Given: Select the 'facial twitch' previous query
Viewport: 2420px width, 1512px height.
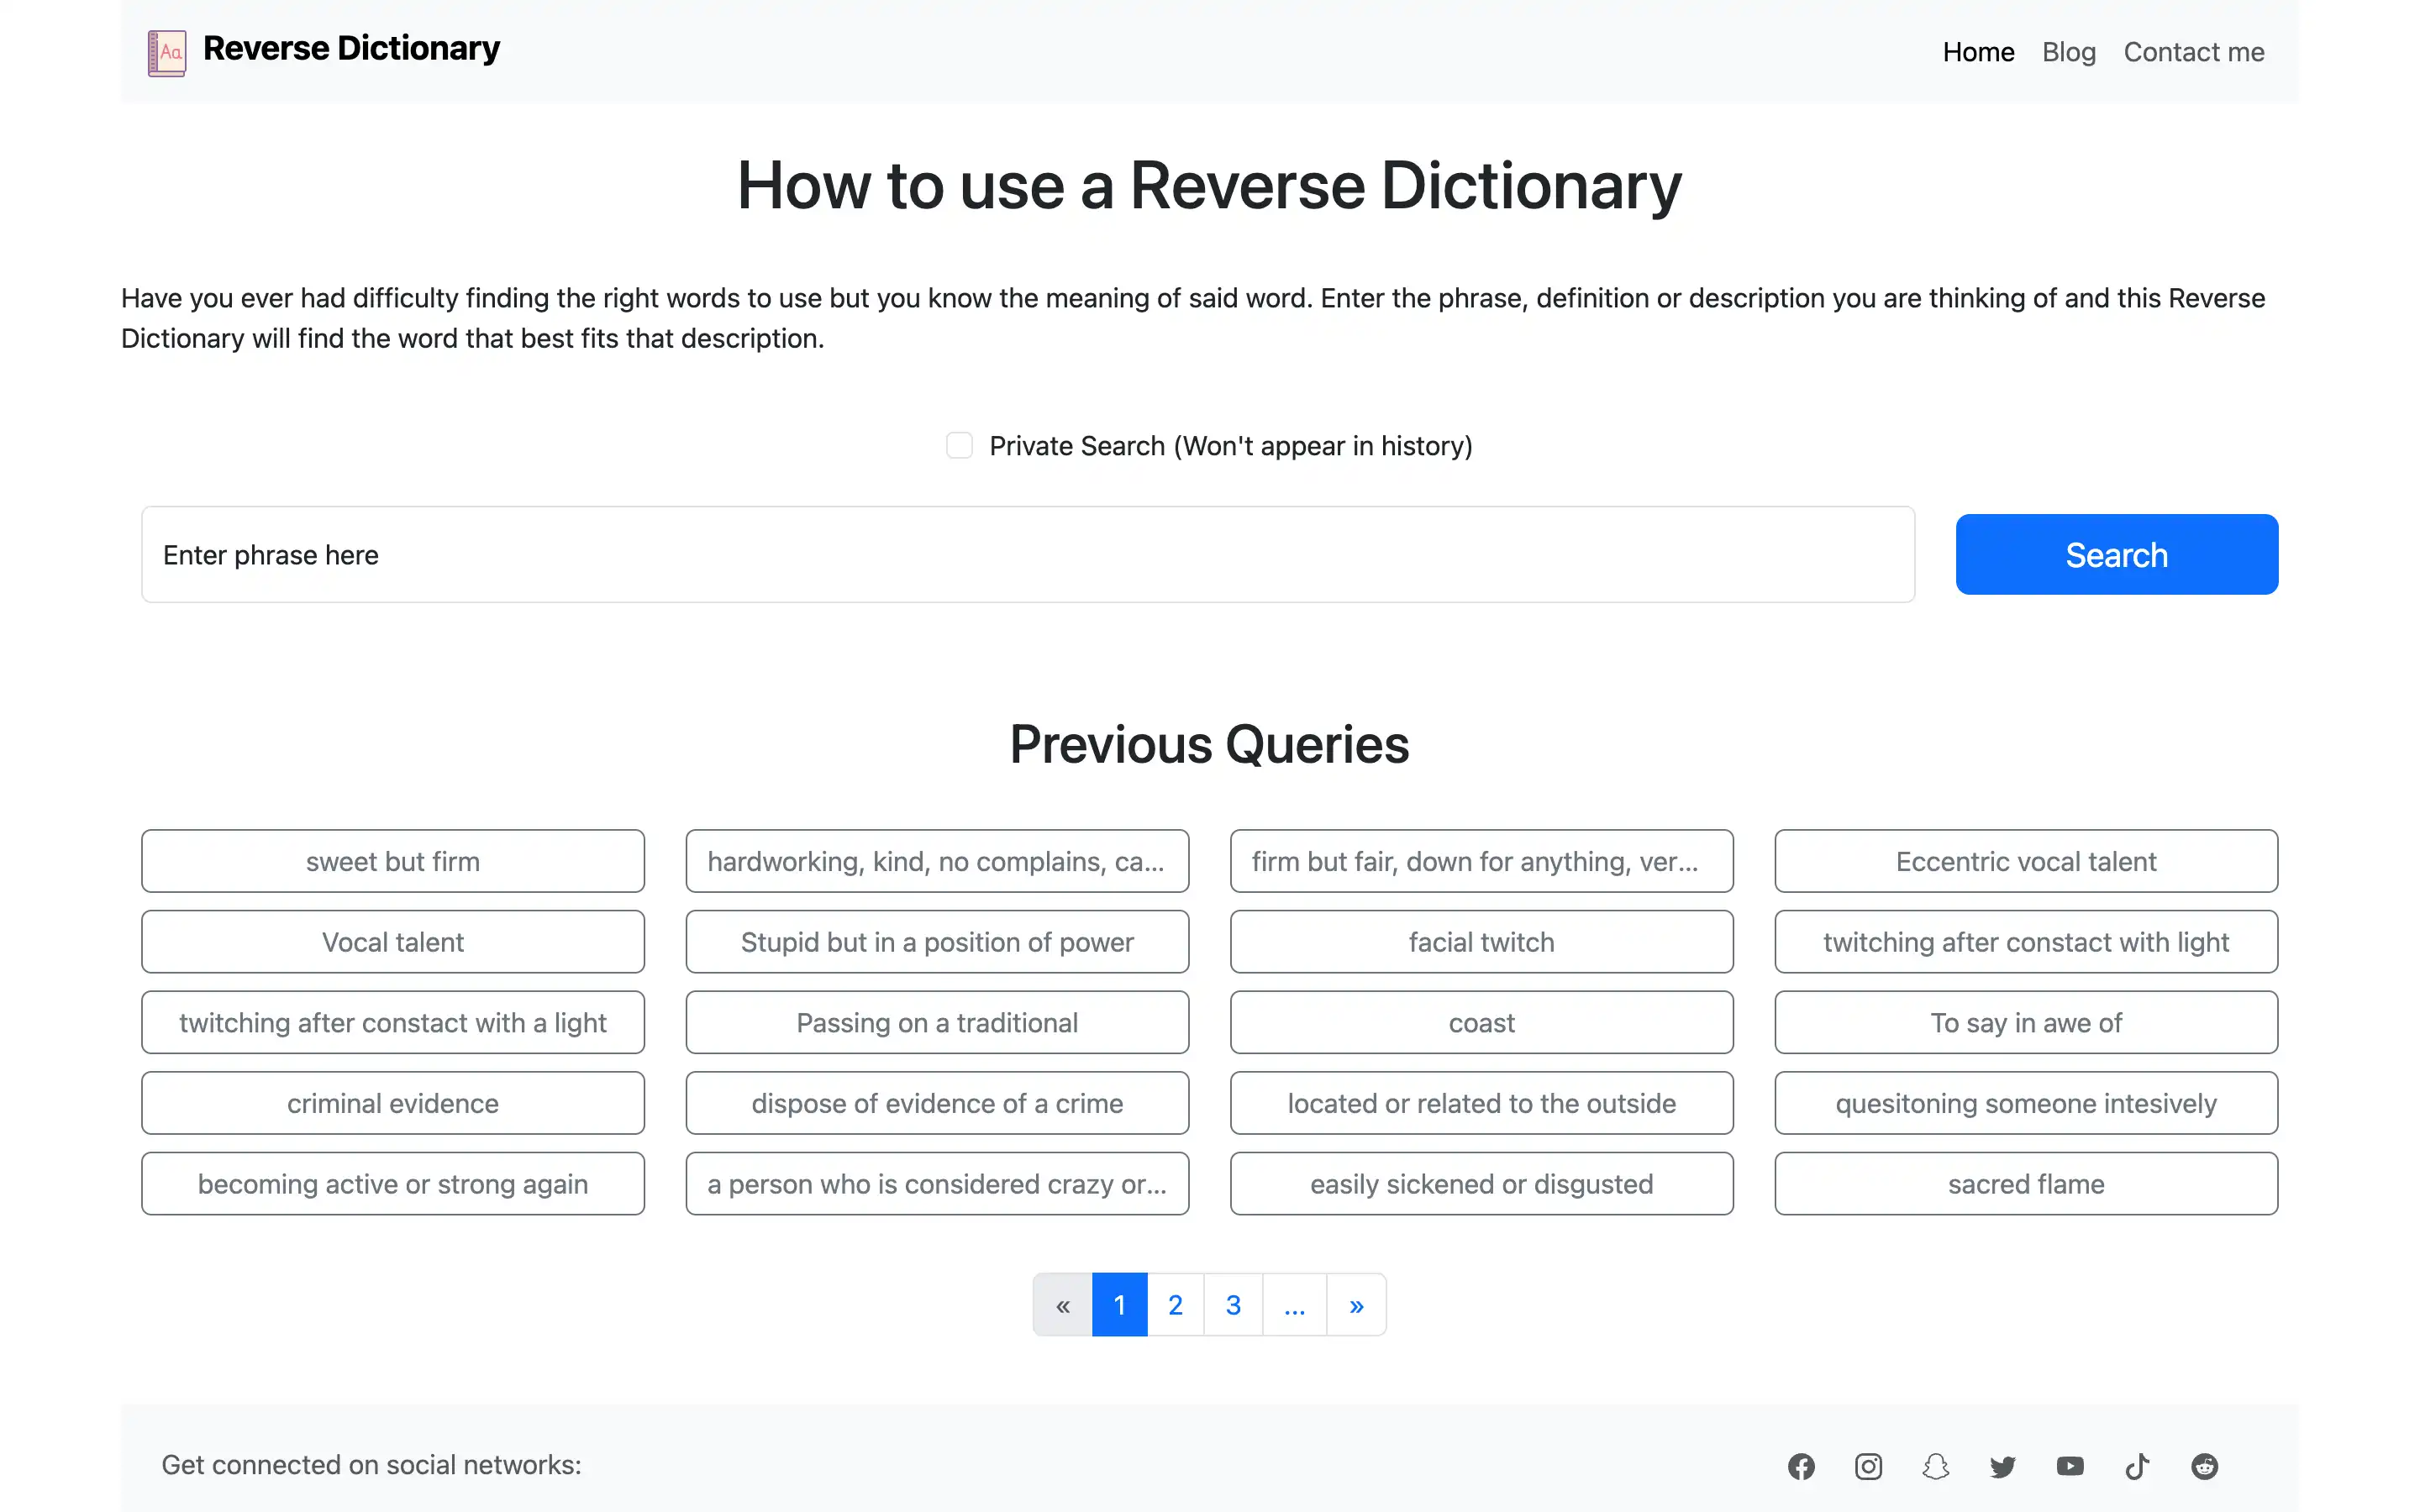Looking at the screenshot, I should coord(1481,941).
